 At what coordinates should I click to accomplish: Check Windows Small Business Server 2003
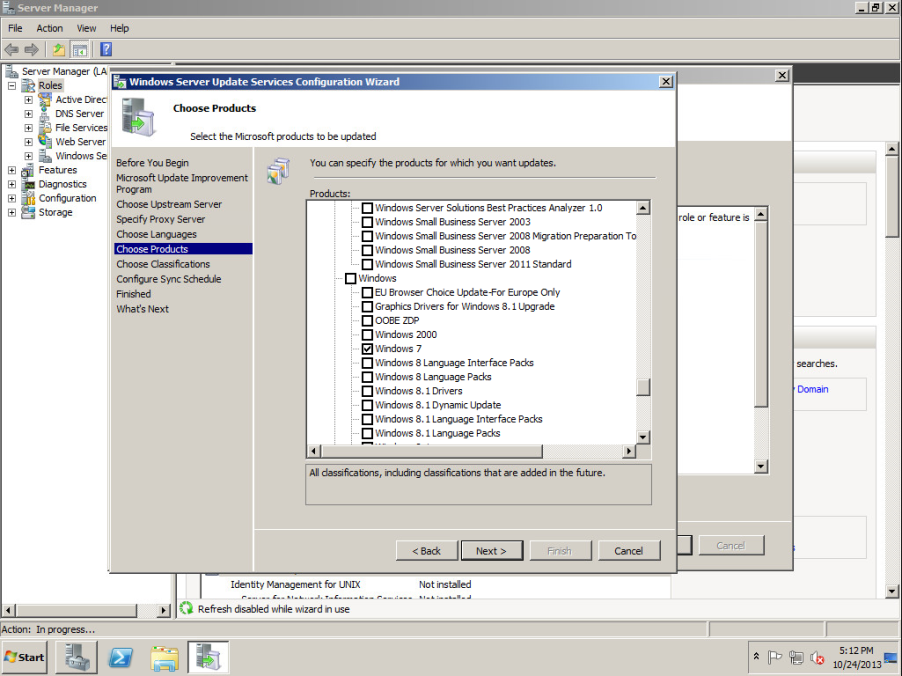(367, 222)
